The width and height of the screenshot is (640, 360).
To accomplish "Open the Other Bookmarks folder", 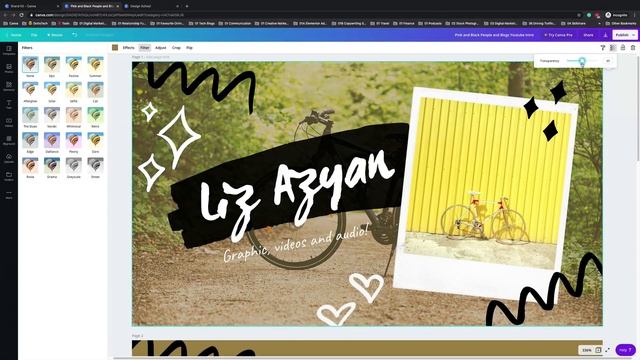I will 620,23.
